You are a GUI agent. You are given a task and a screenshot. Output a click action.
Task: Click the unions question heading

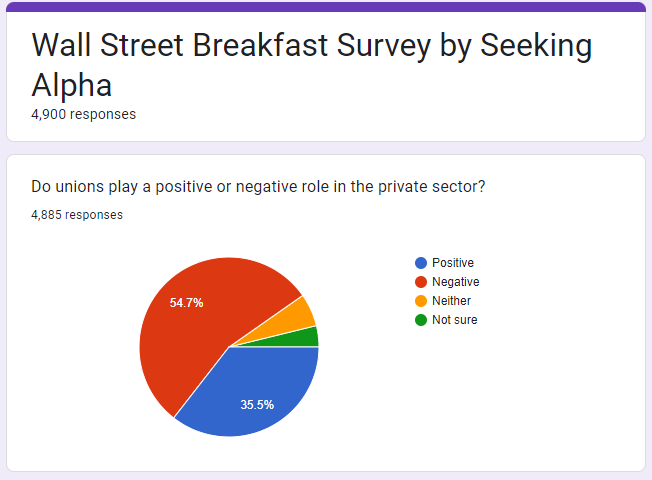(258, 187)
